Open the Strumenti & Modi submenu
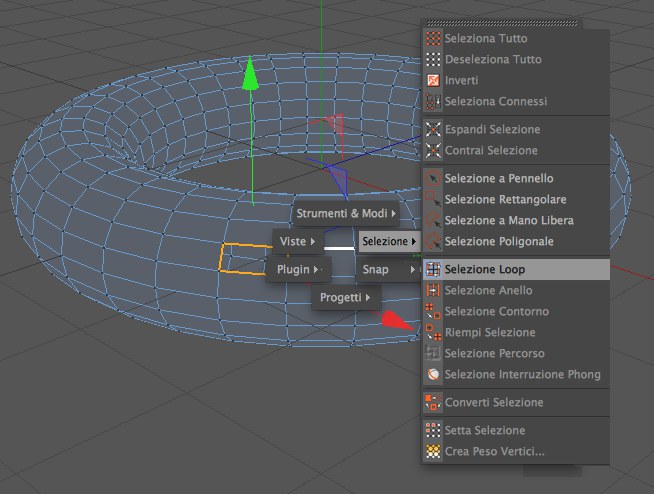Viewport: 654px width, 494px height. click(346, 214)
